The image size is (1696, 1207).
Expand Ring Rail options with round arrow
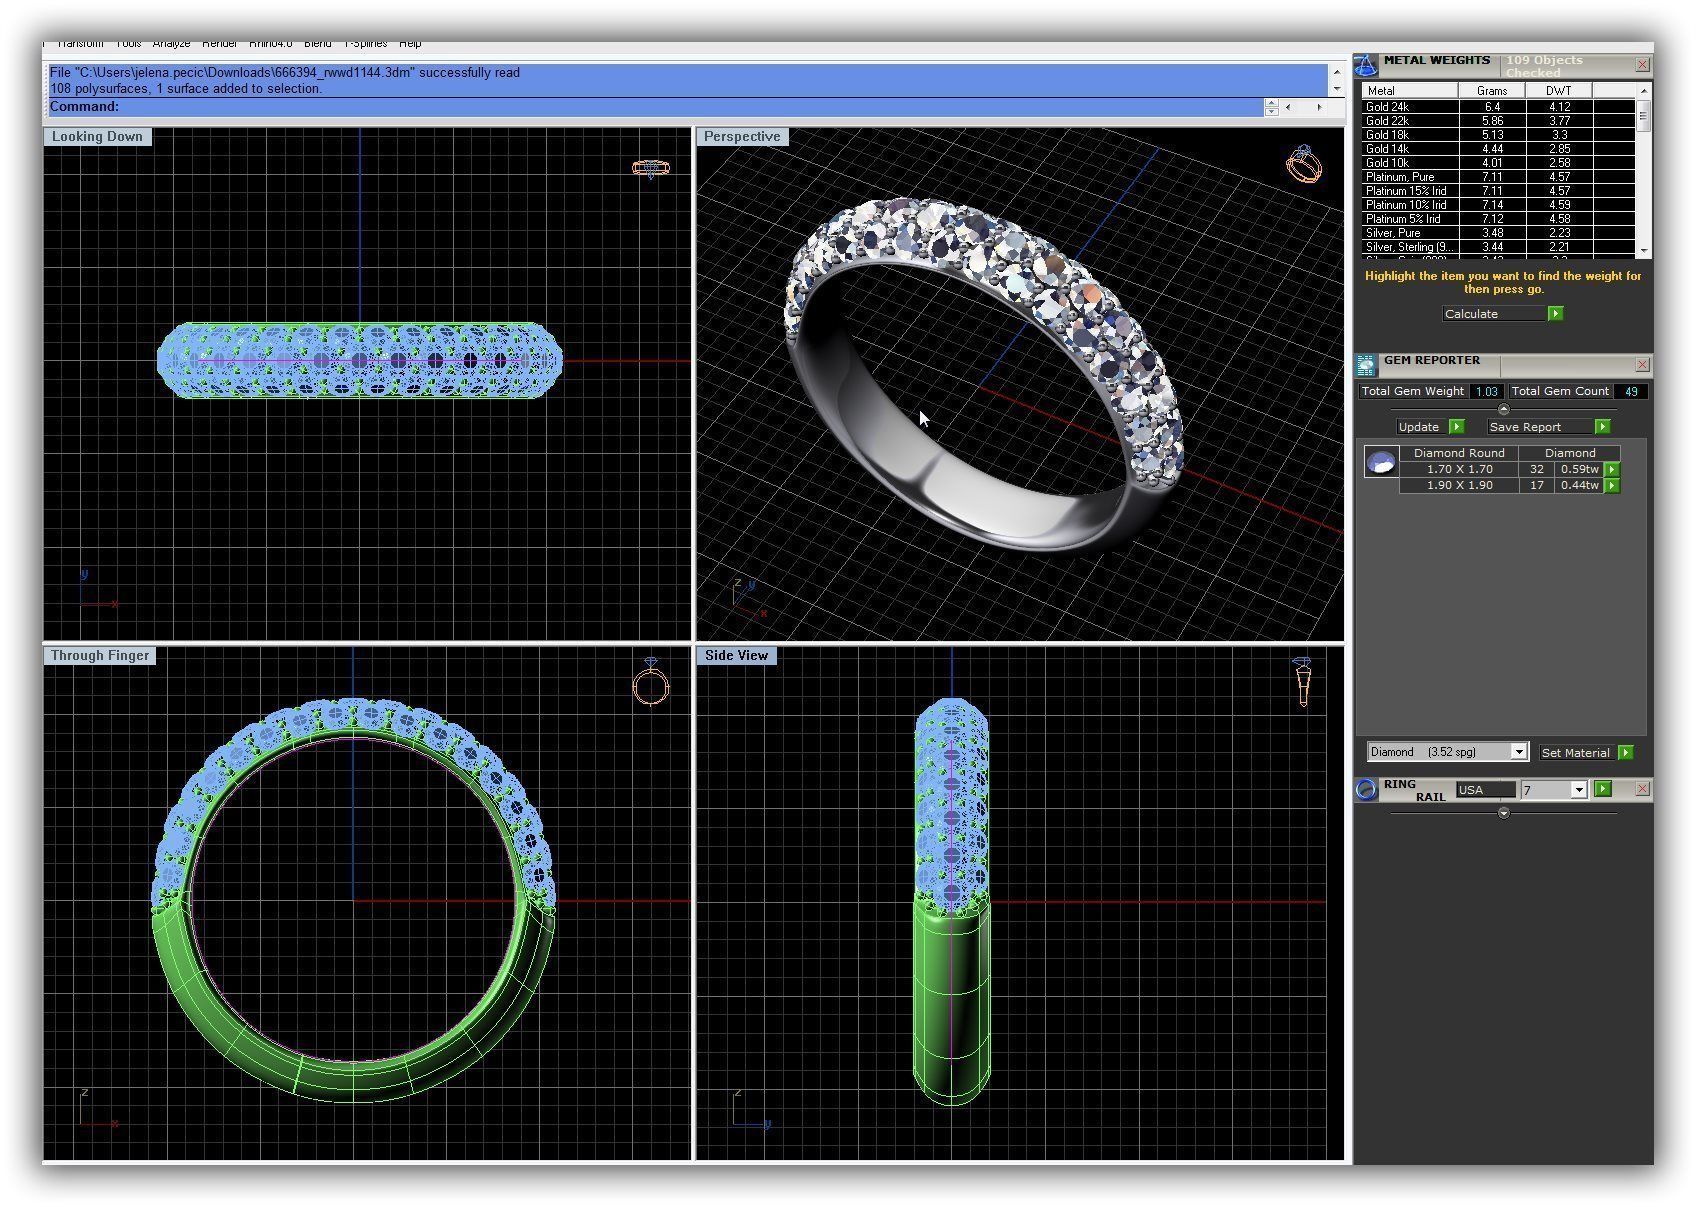pos(1503,814)
